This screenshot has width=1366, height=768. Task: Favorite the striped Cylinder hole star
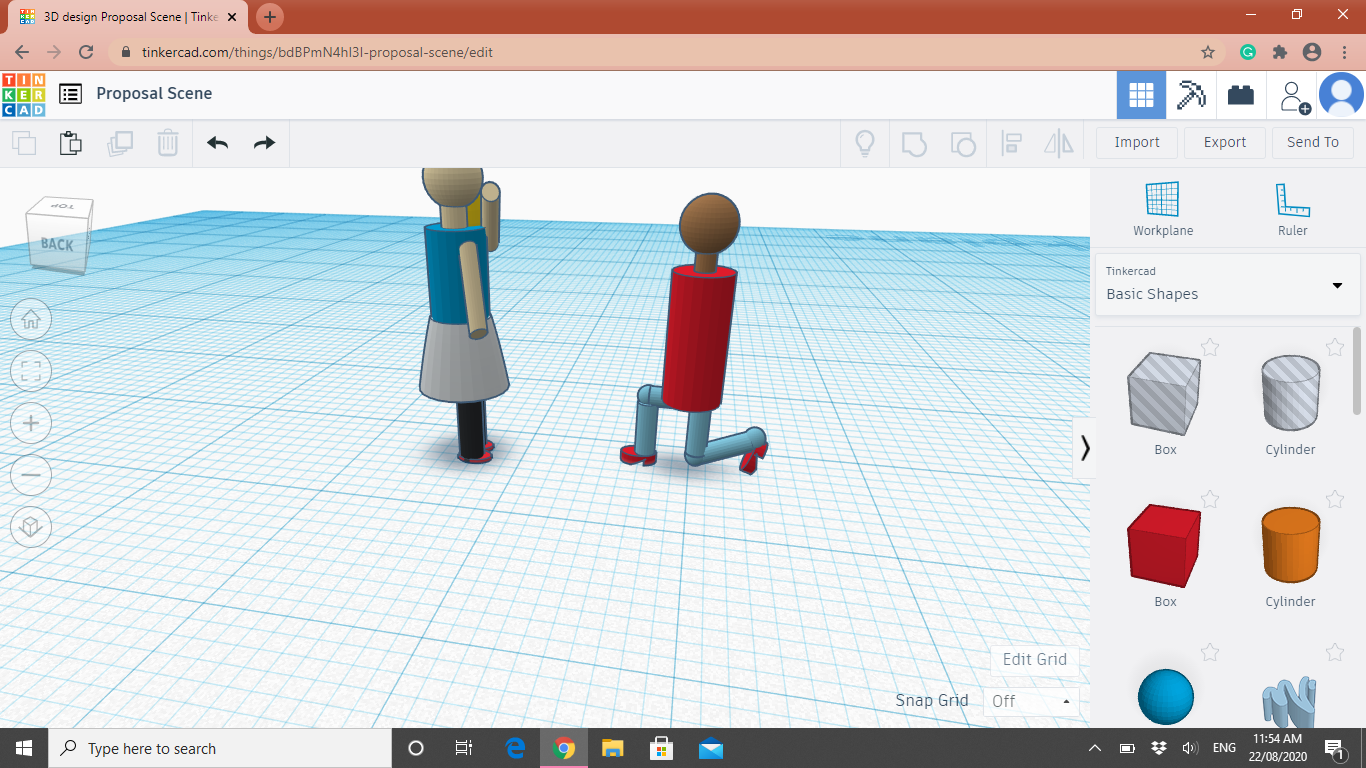(x=1335, y=347)
